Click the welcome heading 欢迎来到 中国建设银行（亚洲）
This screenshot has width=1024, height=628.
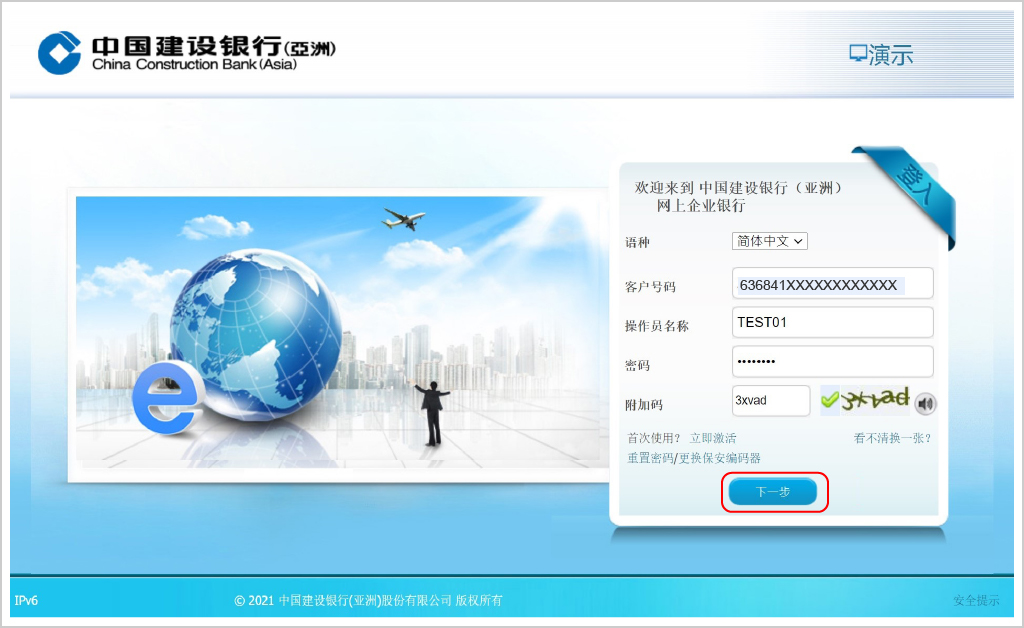coord(739,188)
